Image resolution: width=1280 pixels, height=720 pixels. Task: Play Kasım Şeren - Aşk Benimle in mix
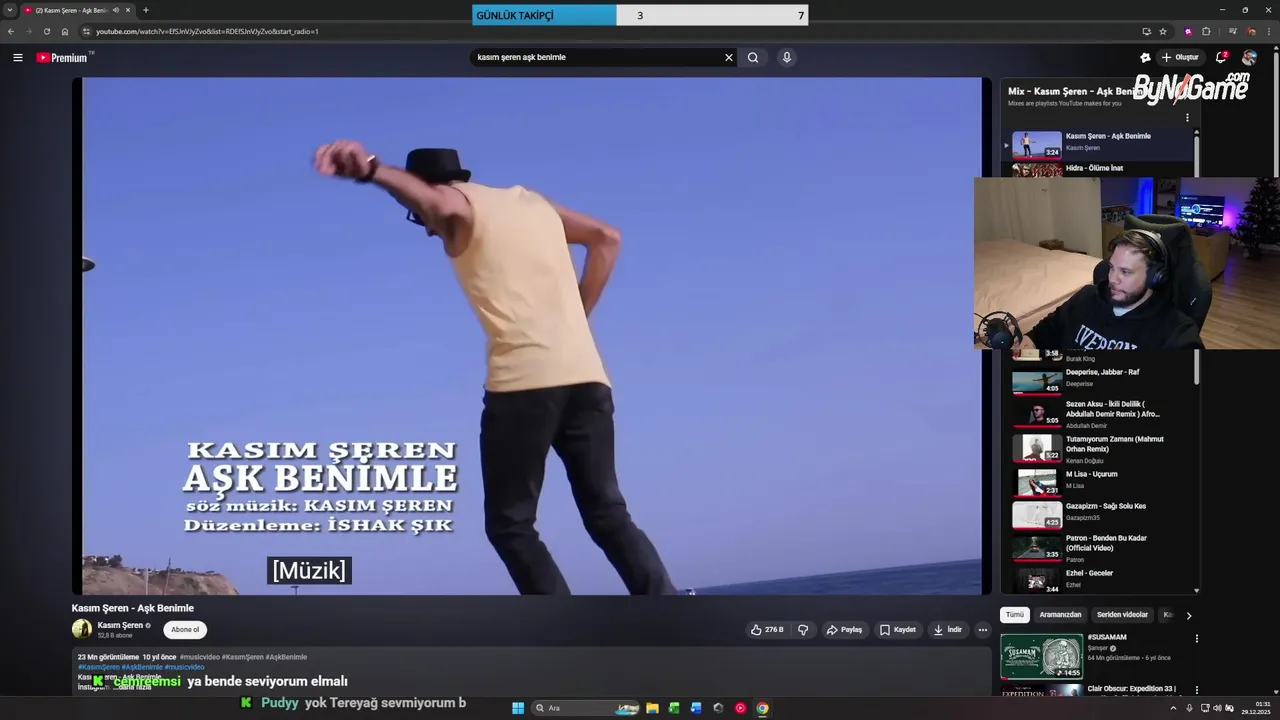(1100, 144)
